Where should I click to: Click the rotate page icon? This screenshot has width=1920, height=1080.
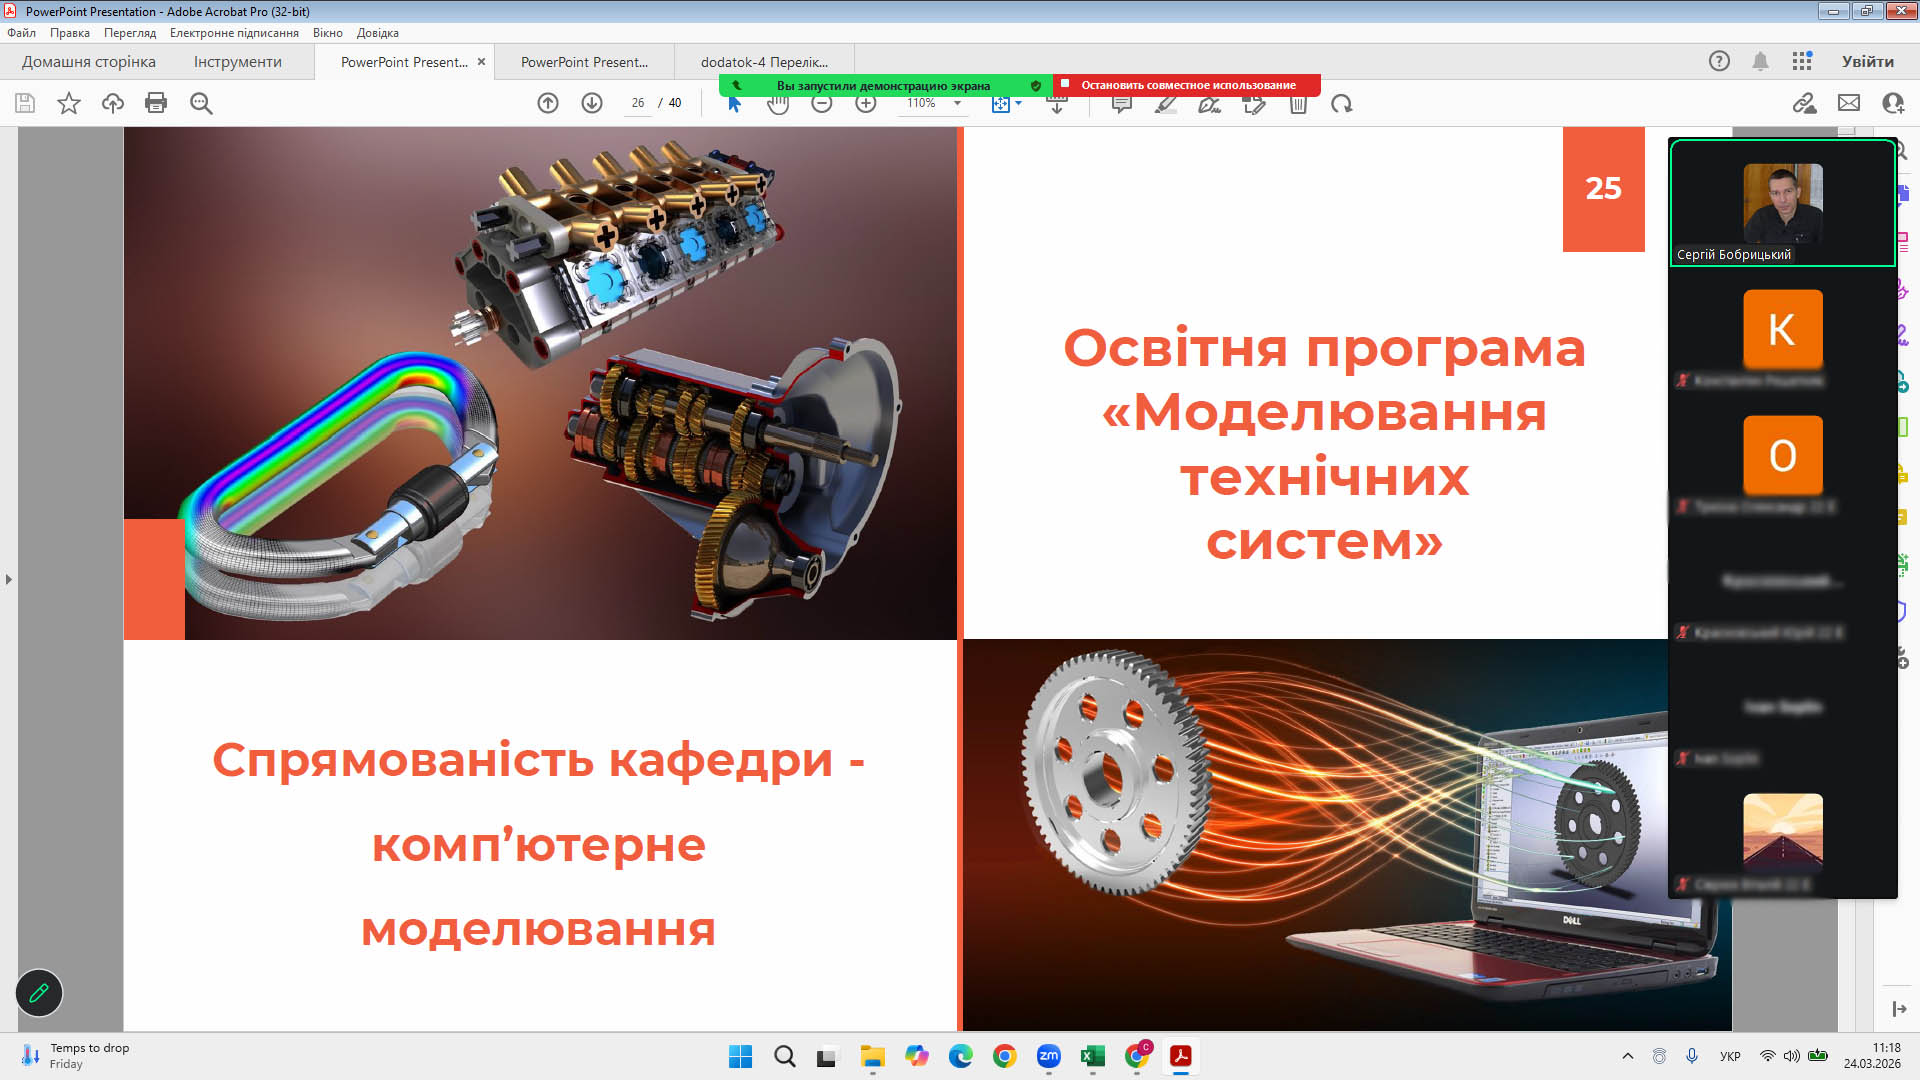point(1342,104)
